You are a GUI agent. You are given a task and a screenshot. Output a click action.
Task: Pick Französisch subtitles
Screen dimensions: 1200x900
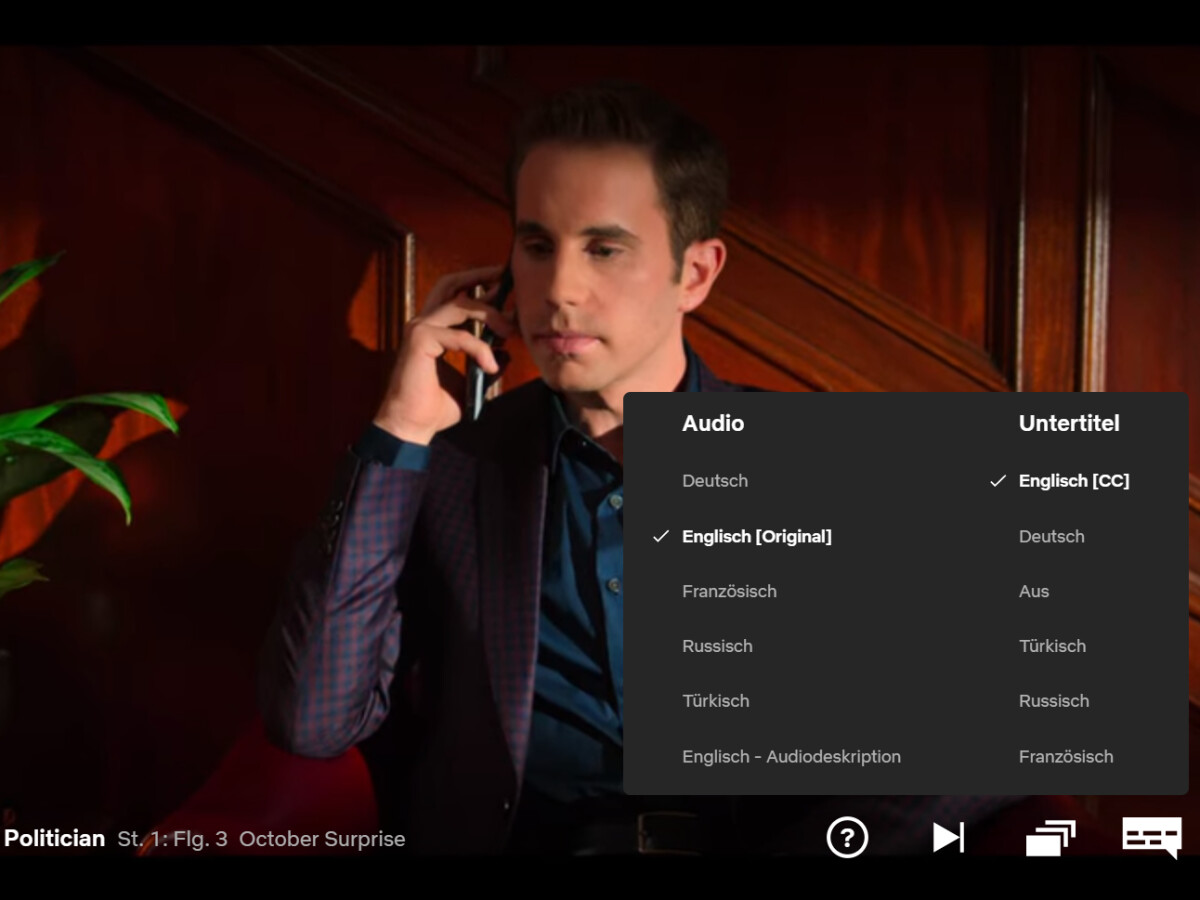point(1065,757)
